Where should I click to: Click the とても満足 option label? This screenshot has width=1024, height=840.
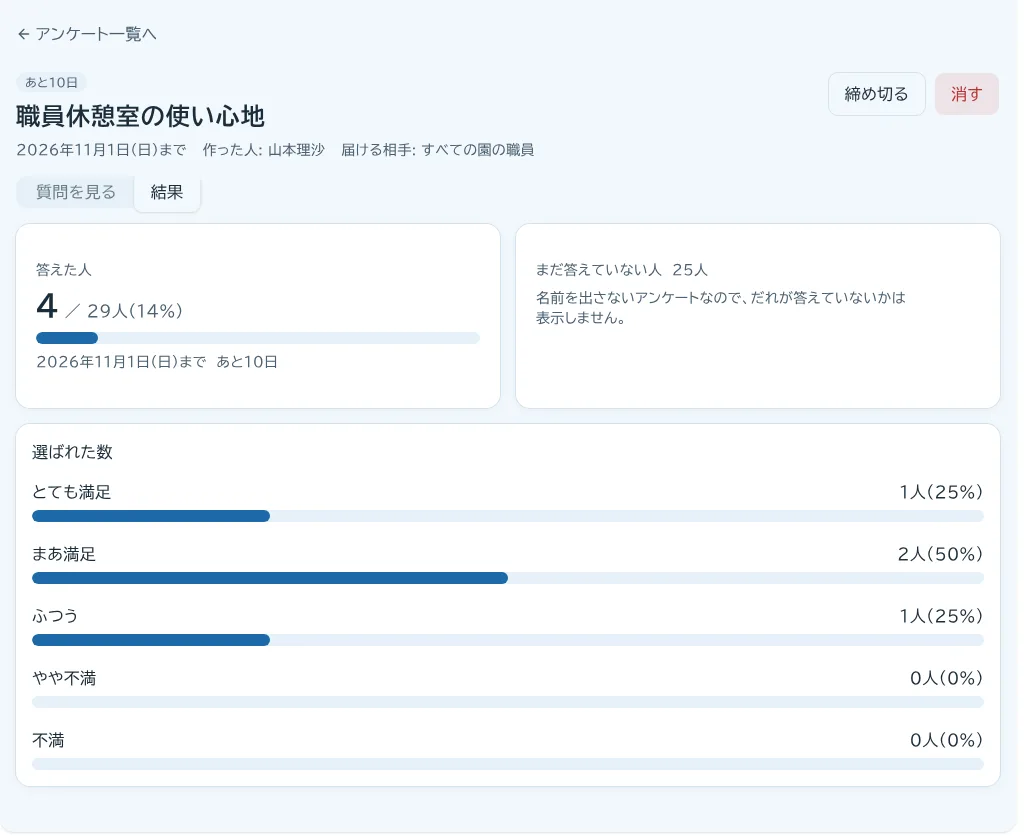(72, 492)
